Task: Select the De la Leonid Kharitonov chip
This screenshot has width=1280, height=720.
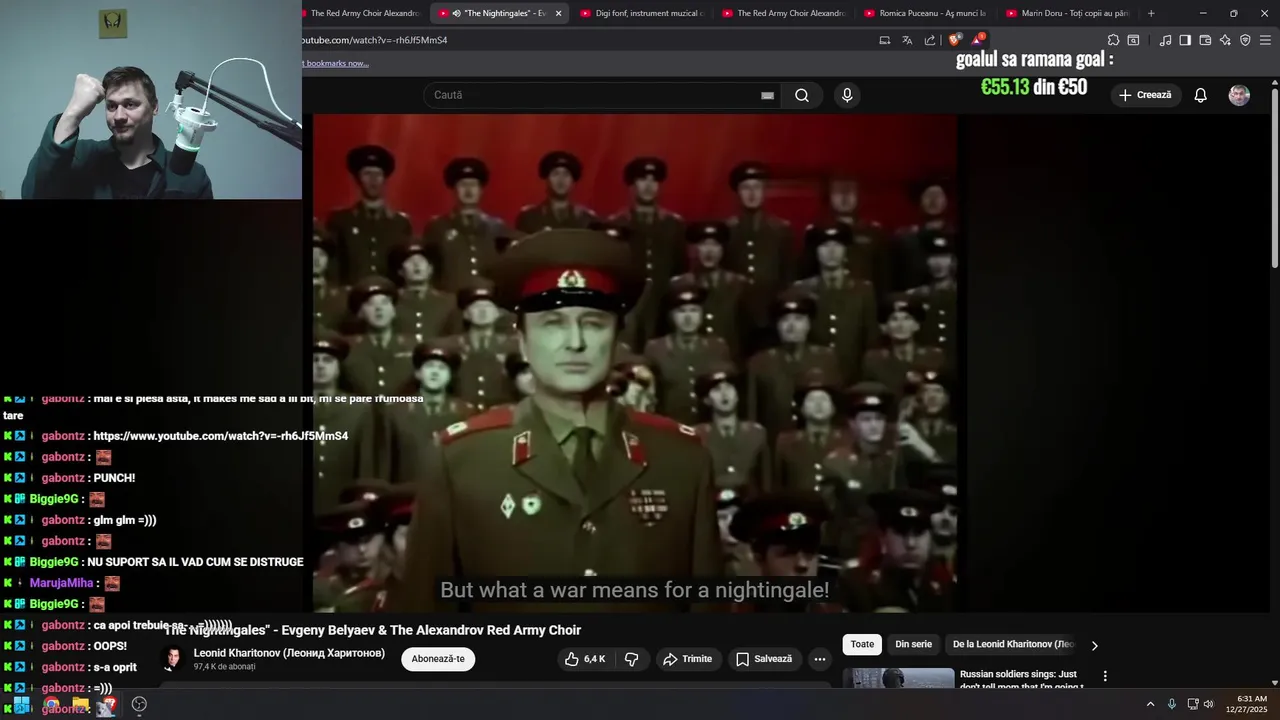Action: click(1012, 645)
